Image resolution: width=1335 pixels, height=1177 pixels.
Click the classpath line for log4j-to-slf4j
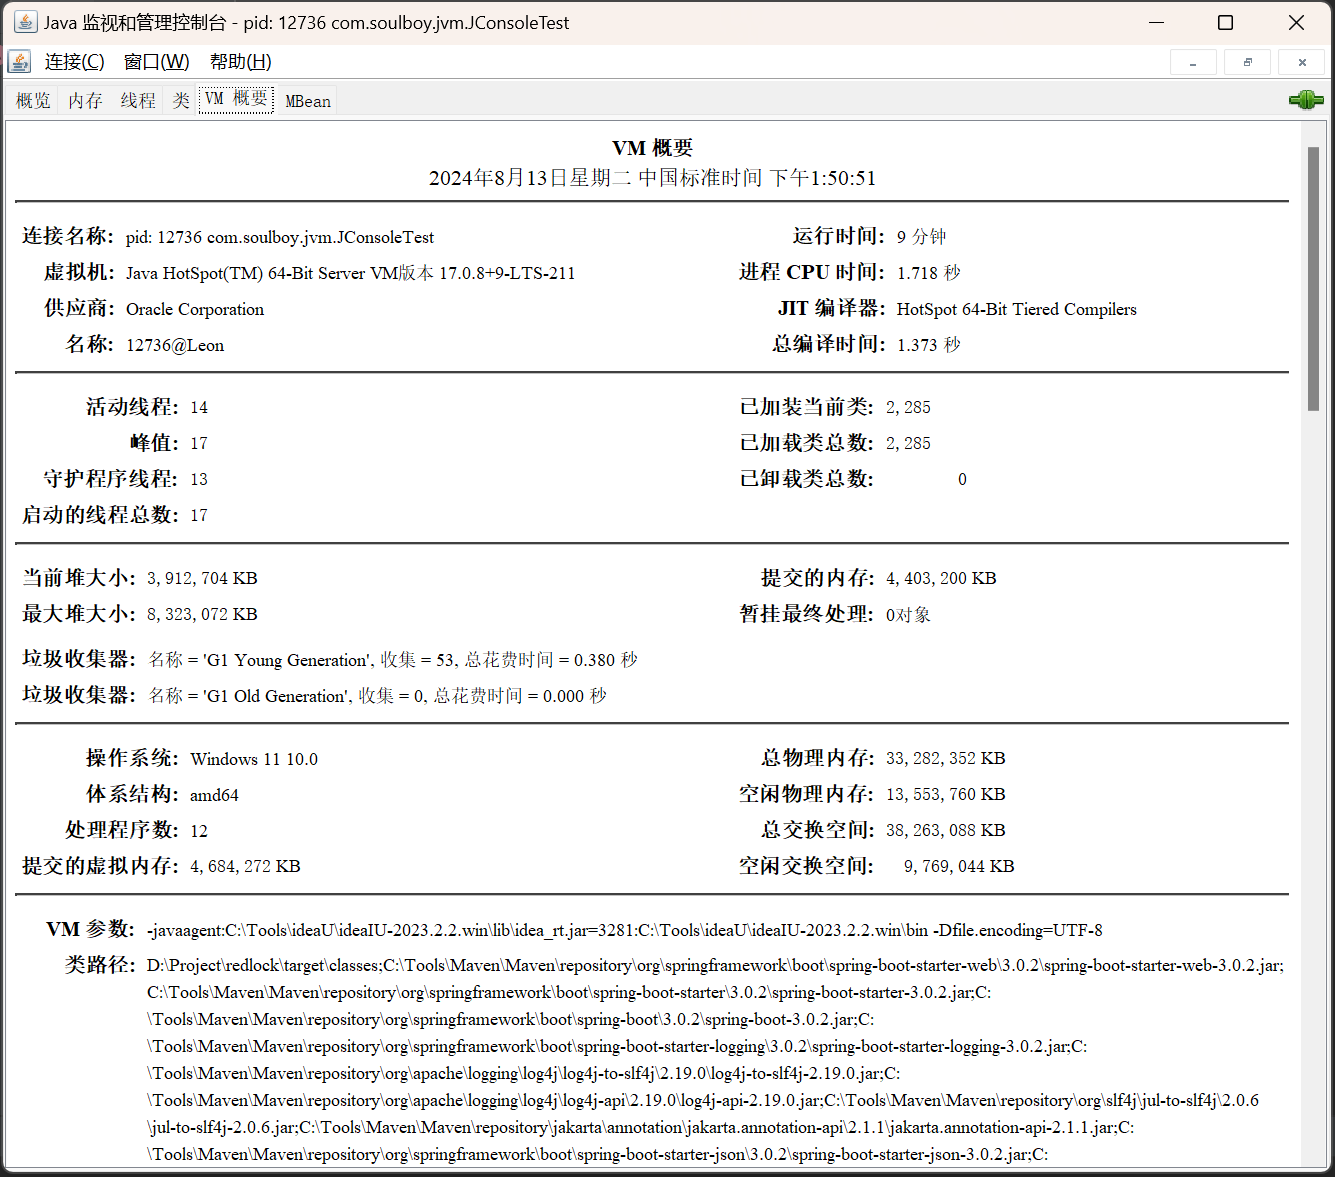(x=523, y=1074)
